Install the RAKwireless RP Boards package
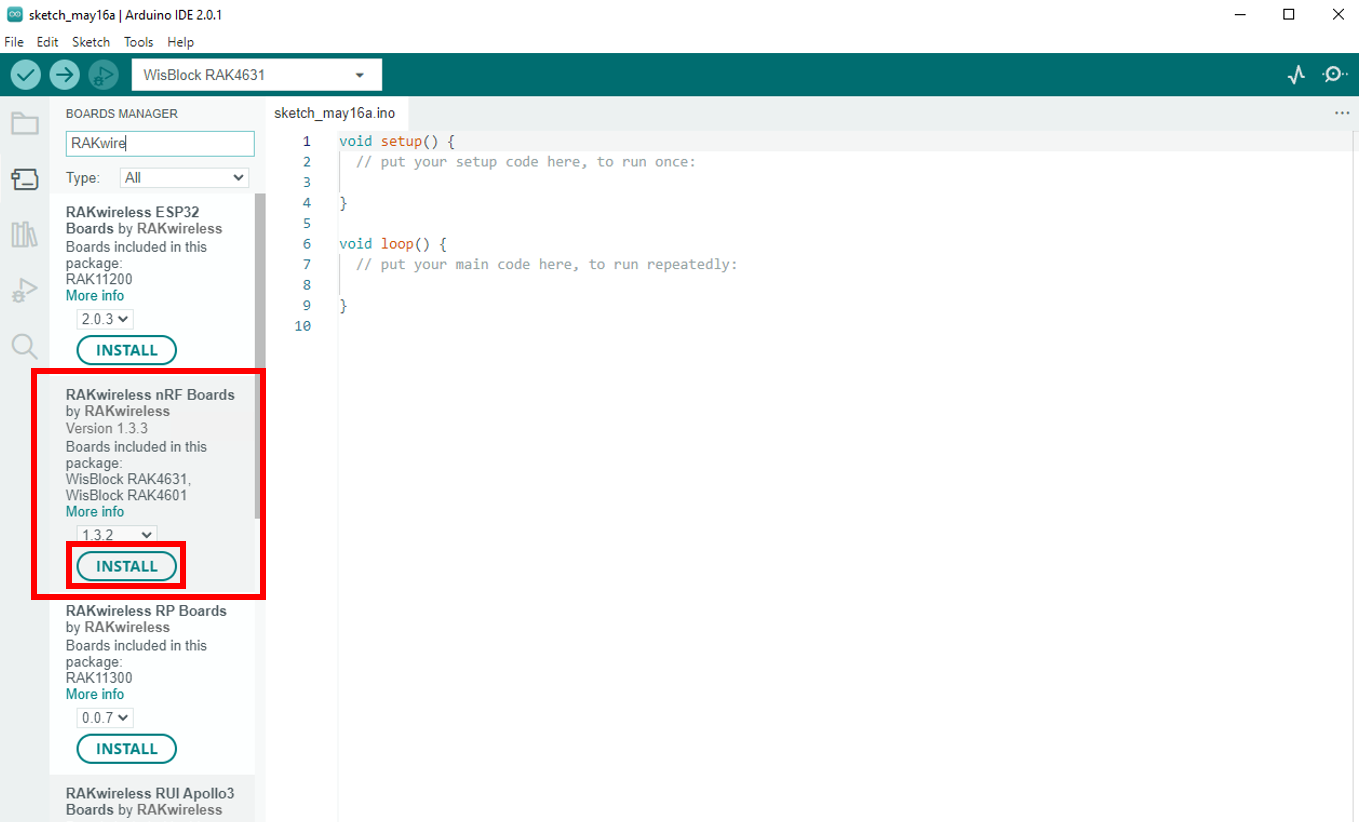Image resolution: width=1359 pixels, height=822 pixels. pyautogui.click(x=127, y=749)
